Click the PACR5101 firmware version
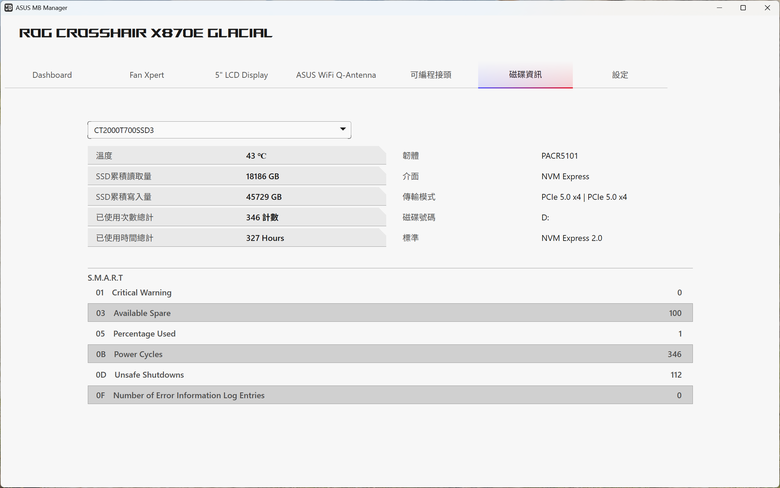 560,156
